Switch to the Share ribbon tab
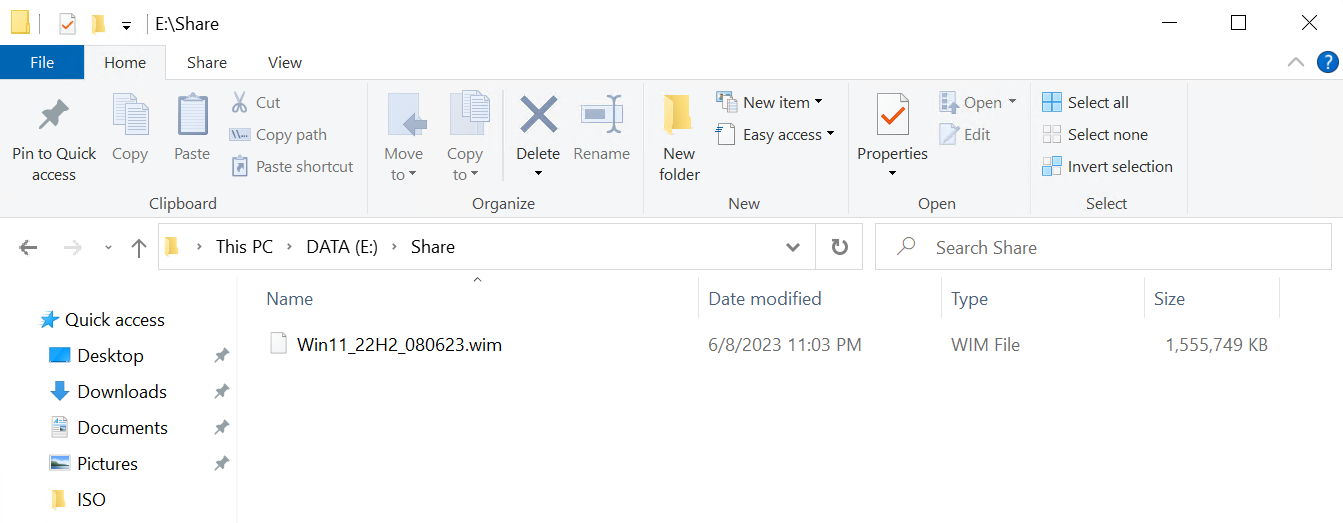Viewport: 1343px width, 523px height. [x=207, y=62]
